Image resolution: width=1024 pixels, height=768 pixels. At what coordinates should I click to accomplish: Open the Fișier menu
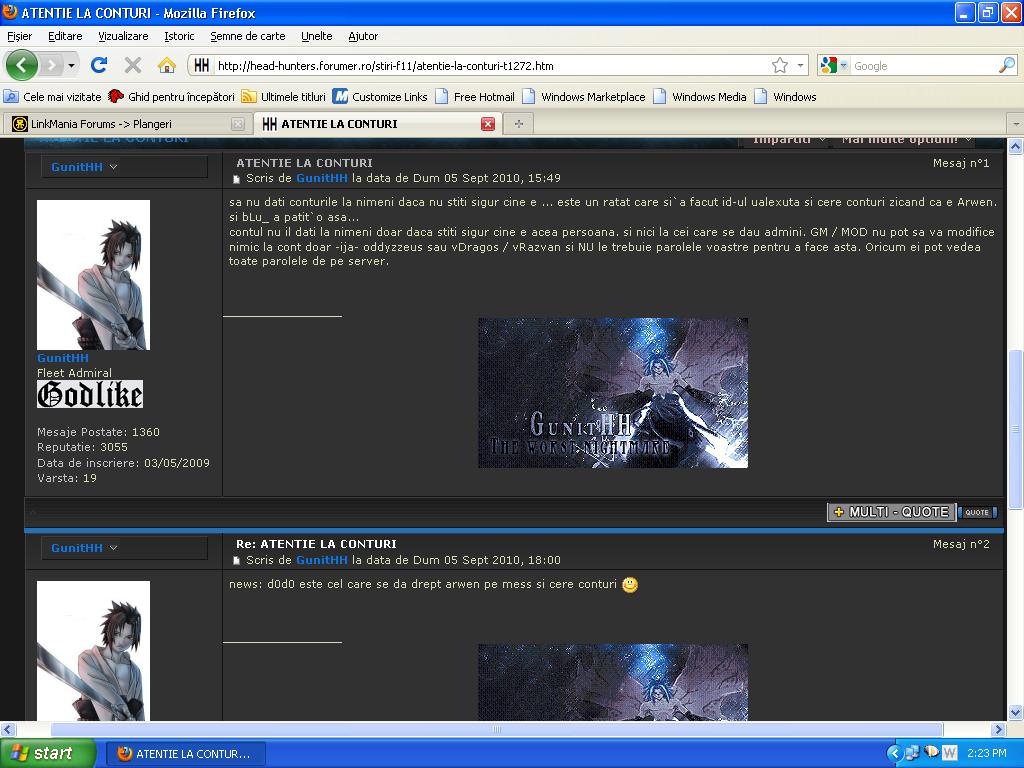[x=20, y=36]
